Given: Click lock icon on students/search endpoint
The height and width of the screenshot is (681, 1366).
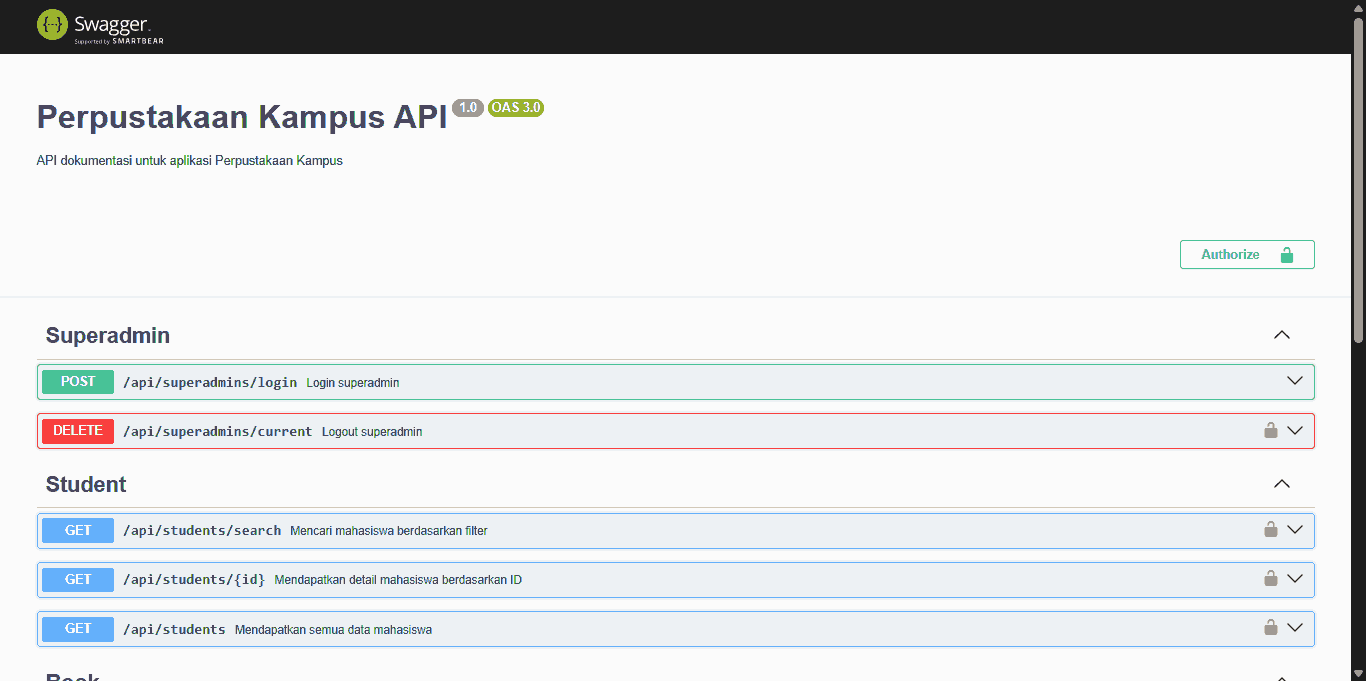Looking at the screenshot, I should coord(1270,530).
